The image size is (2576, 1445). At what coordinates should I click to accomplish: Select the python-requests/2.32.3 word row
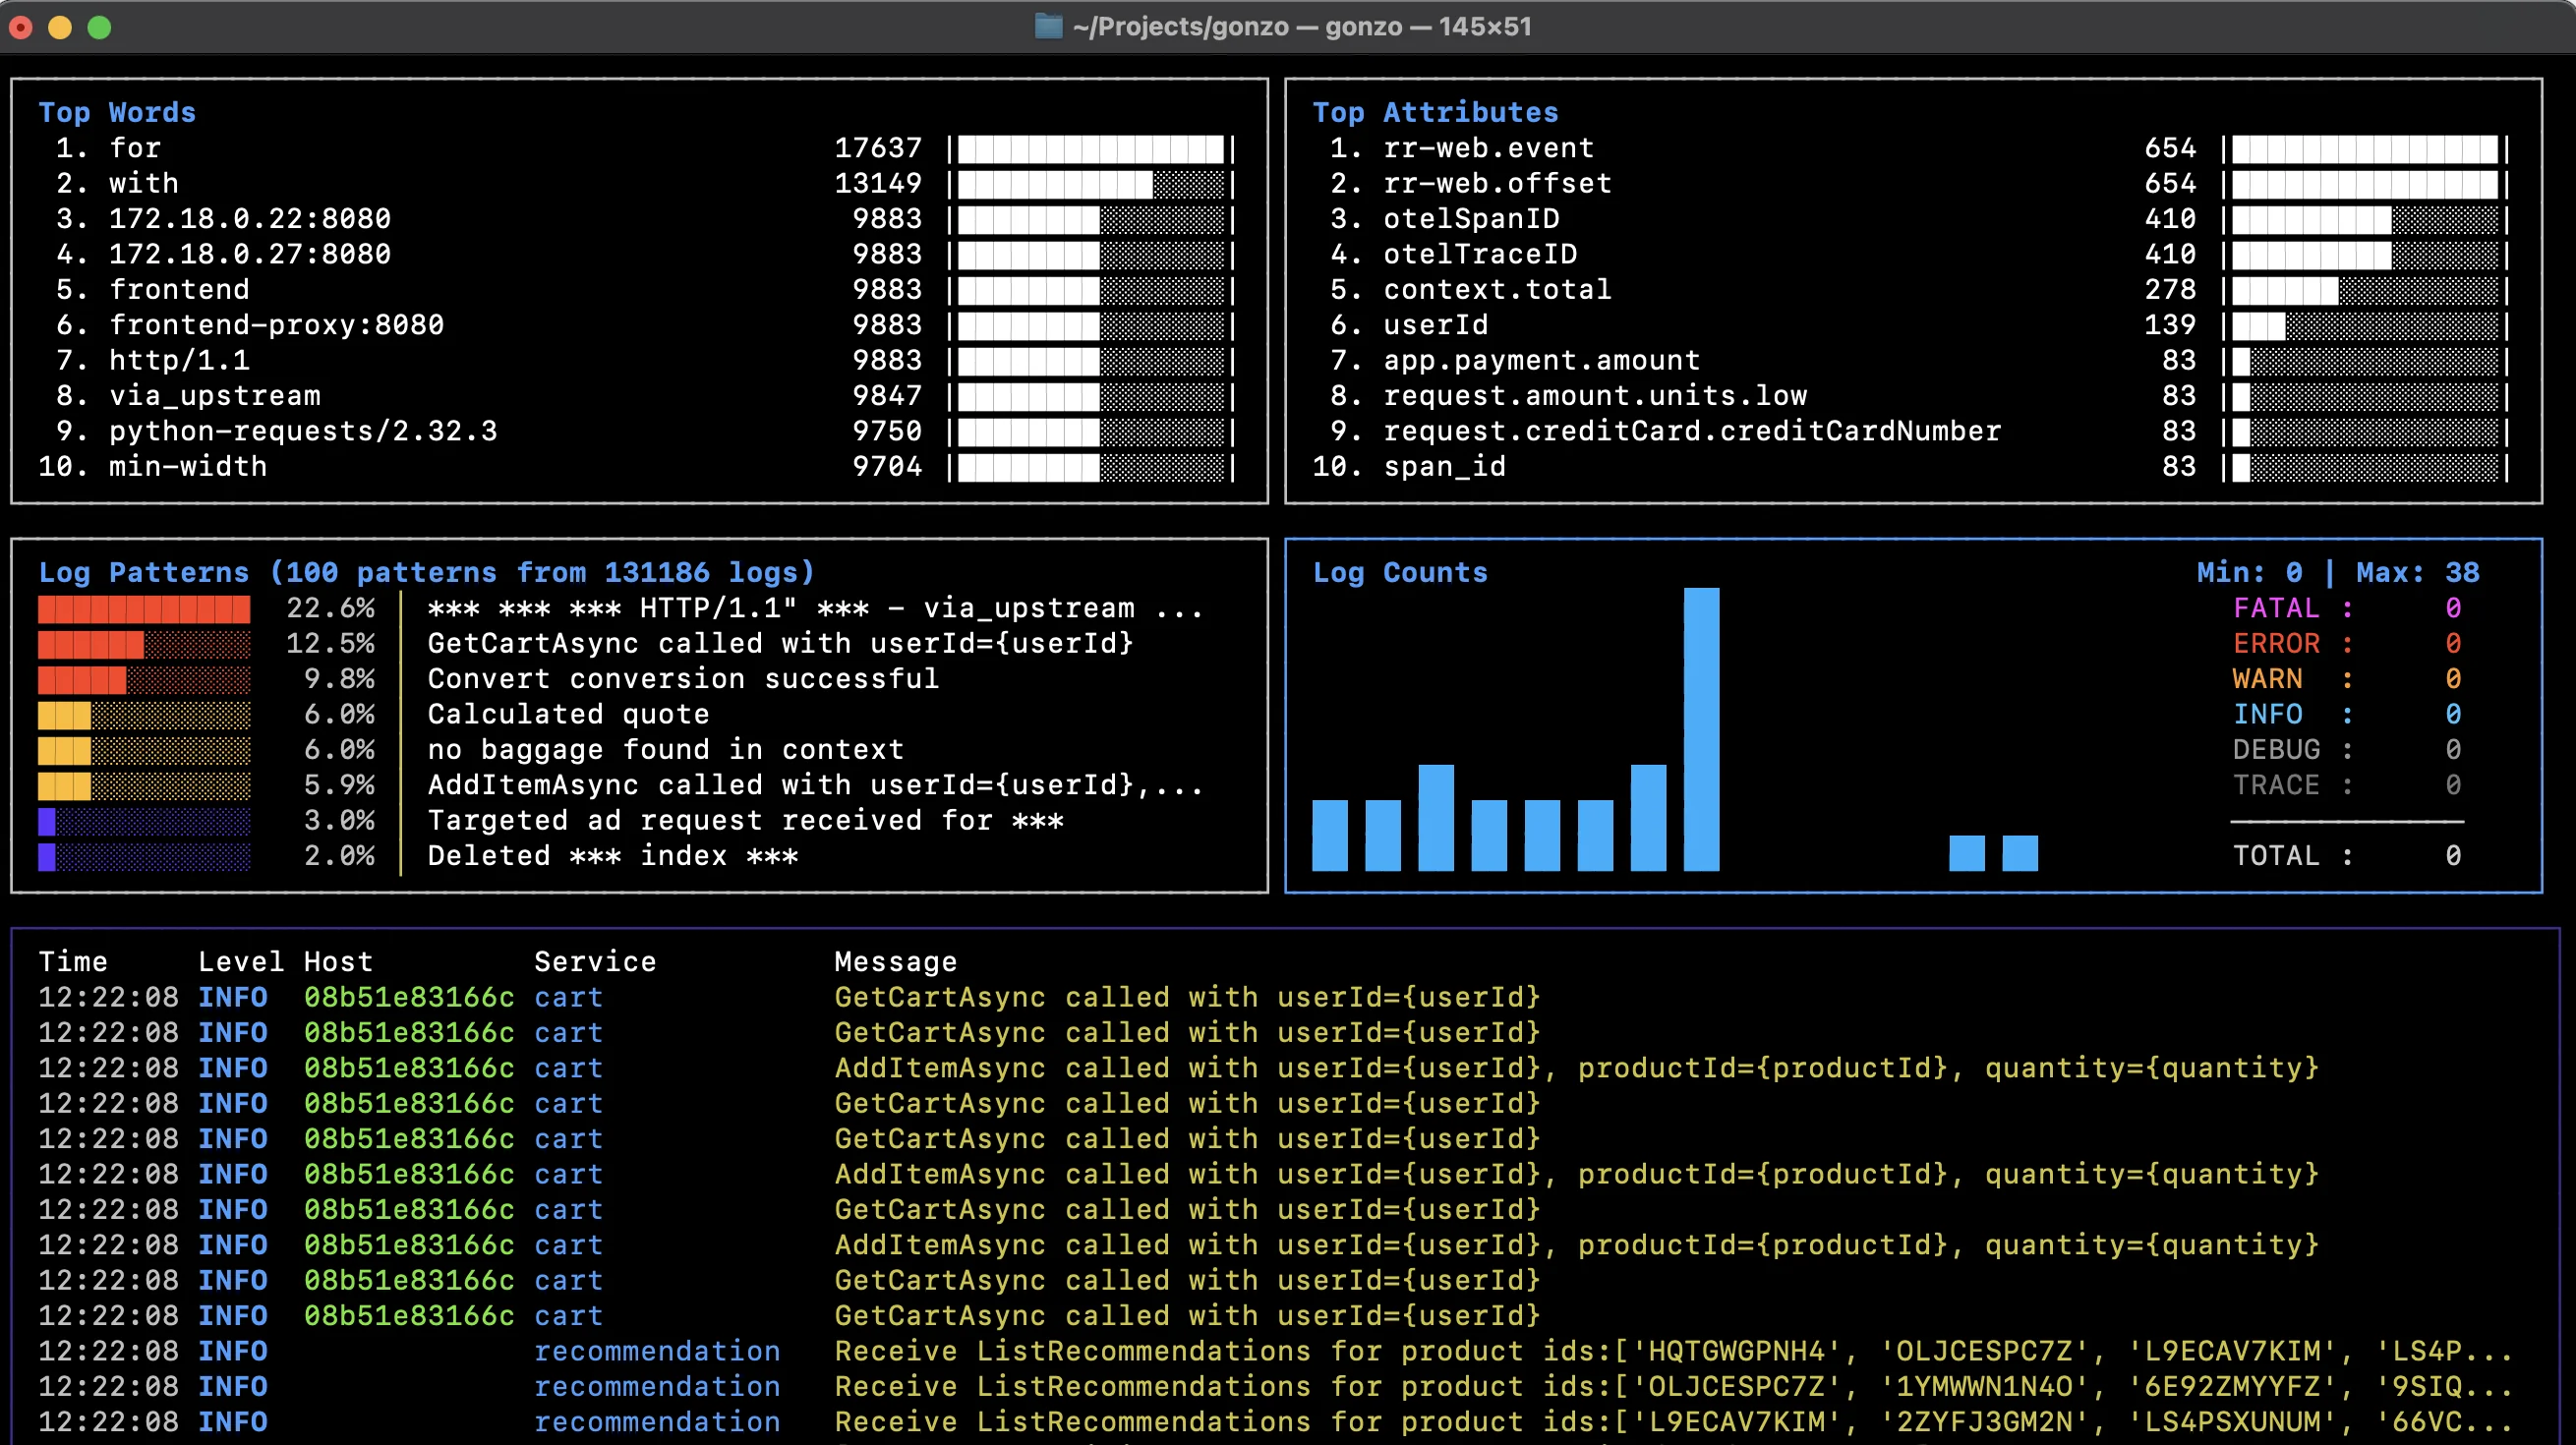coord(302,431)
